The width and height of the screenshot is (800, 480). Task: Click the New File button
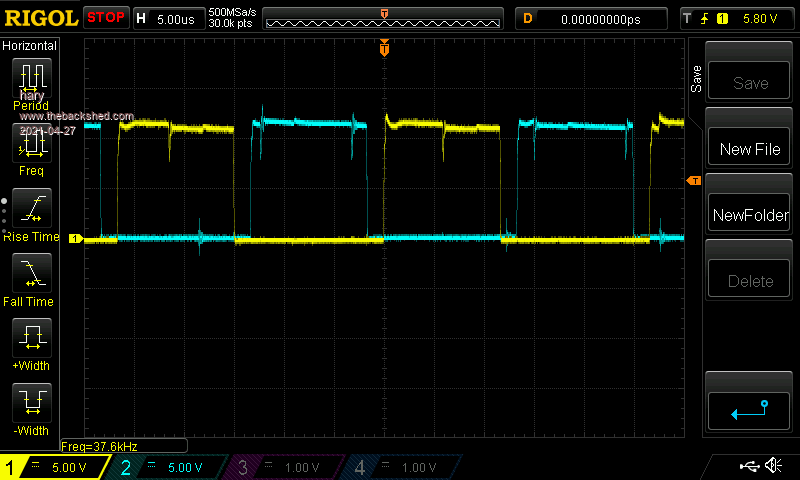click(x=749, y=149)
